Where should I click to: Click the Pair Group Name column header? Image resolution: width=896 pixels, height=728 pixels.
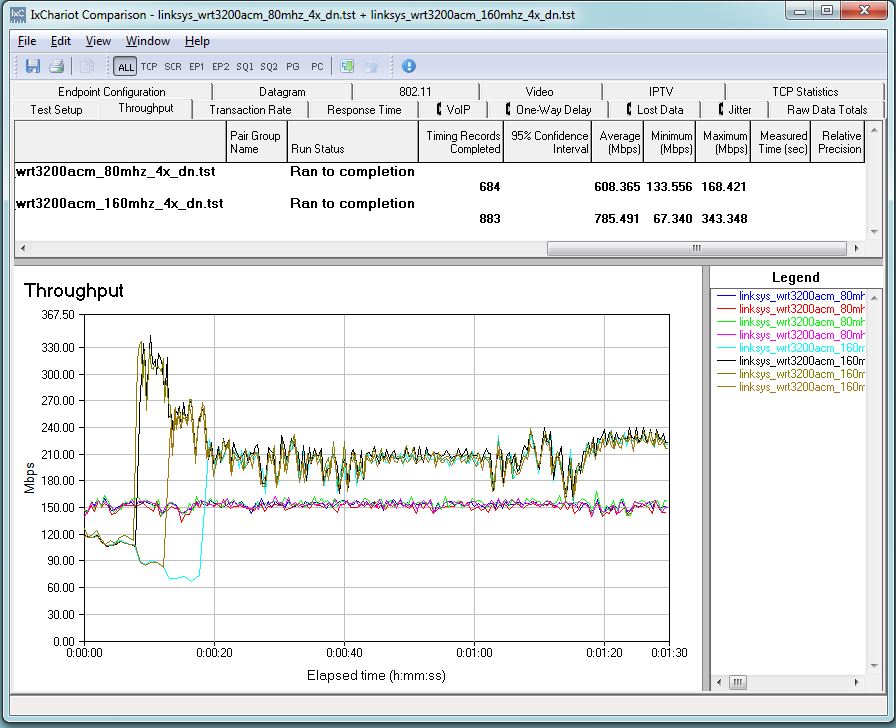pyautogui.click(x=257, y=142)
